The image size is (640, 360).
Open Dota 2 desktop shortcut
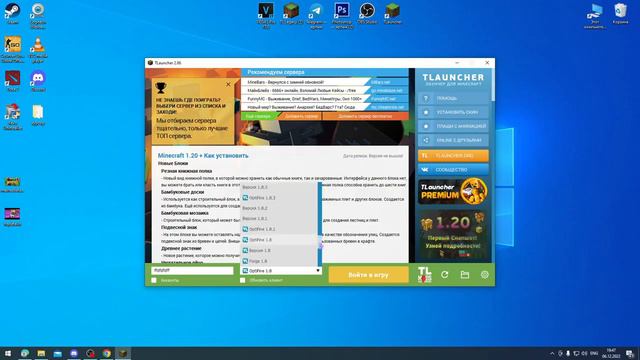pyautogui.click(x=12, y=81)
